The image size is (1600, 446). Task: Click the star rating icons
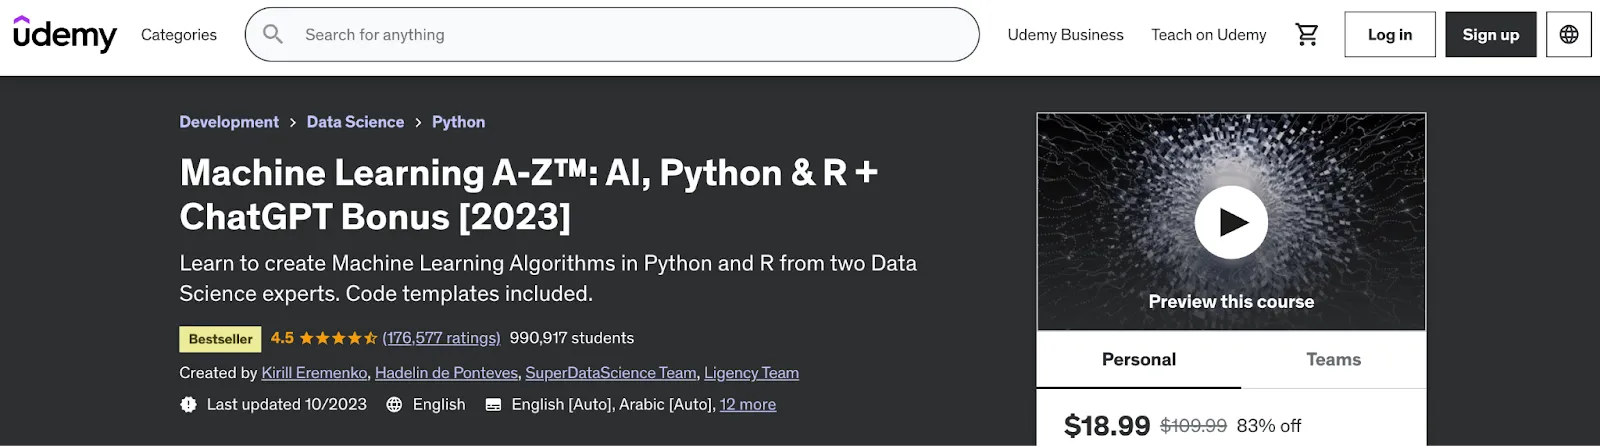click(338, 339)
